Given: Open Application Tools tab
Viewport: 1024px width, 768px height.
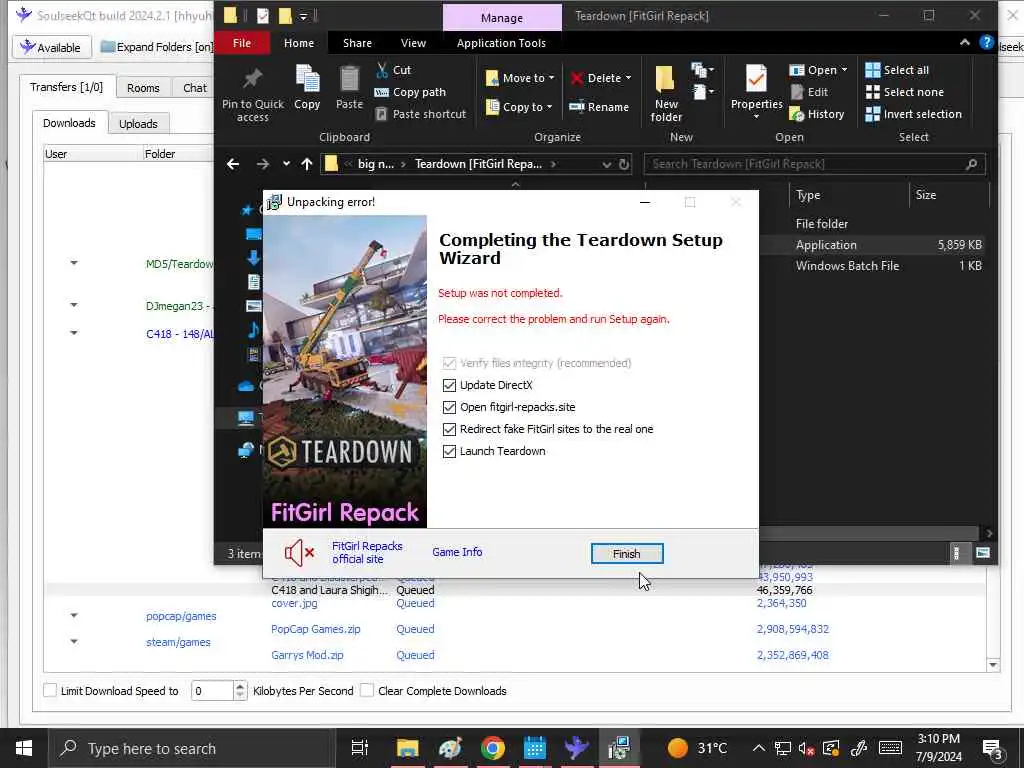Looking at the screenshot, I should point(501,43).
